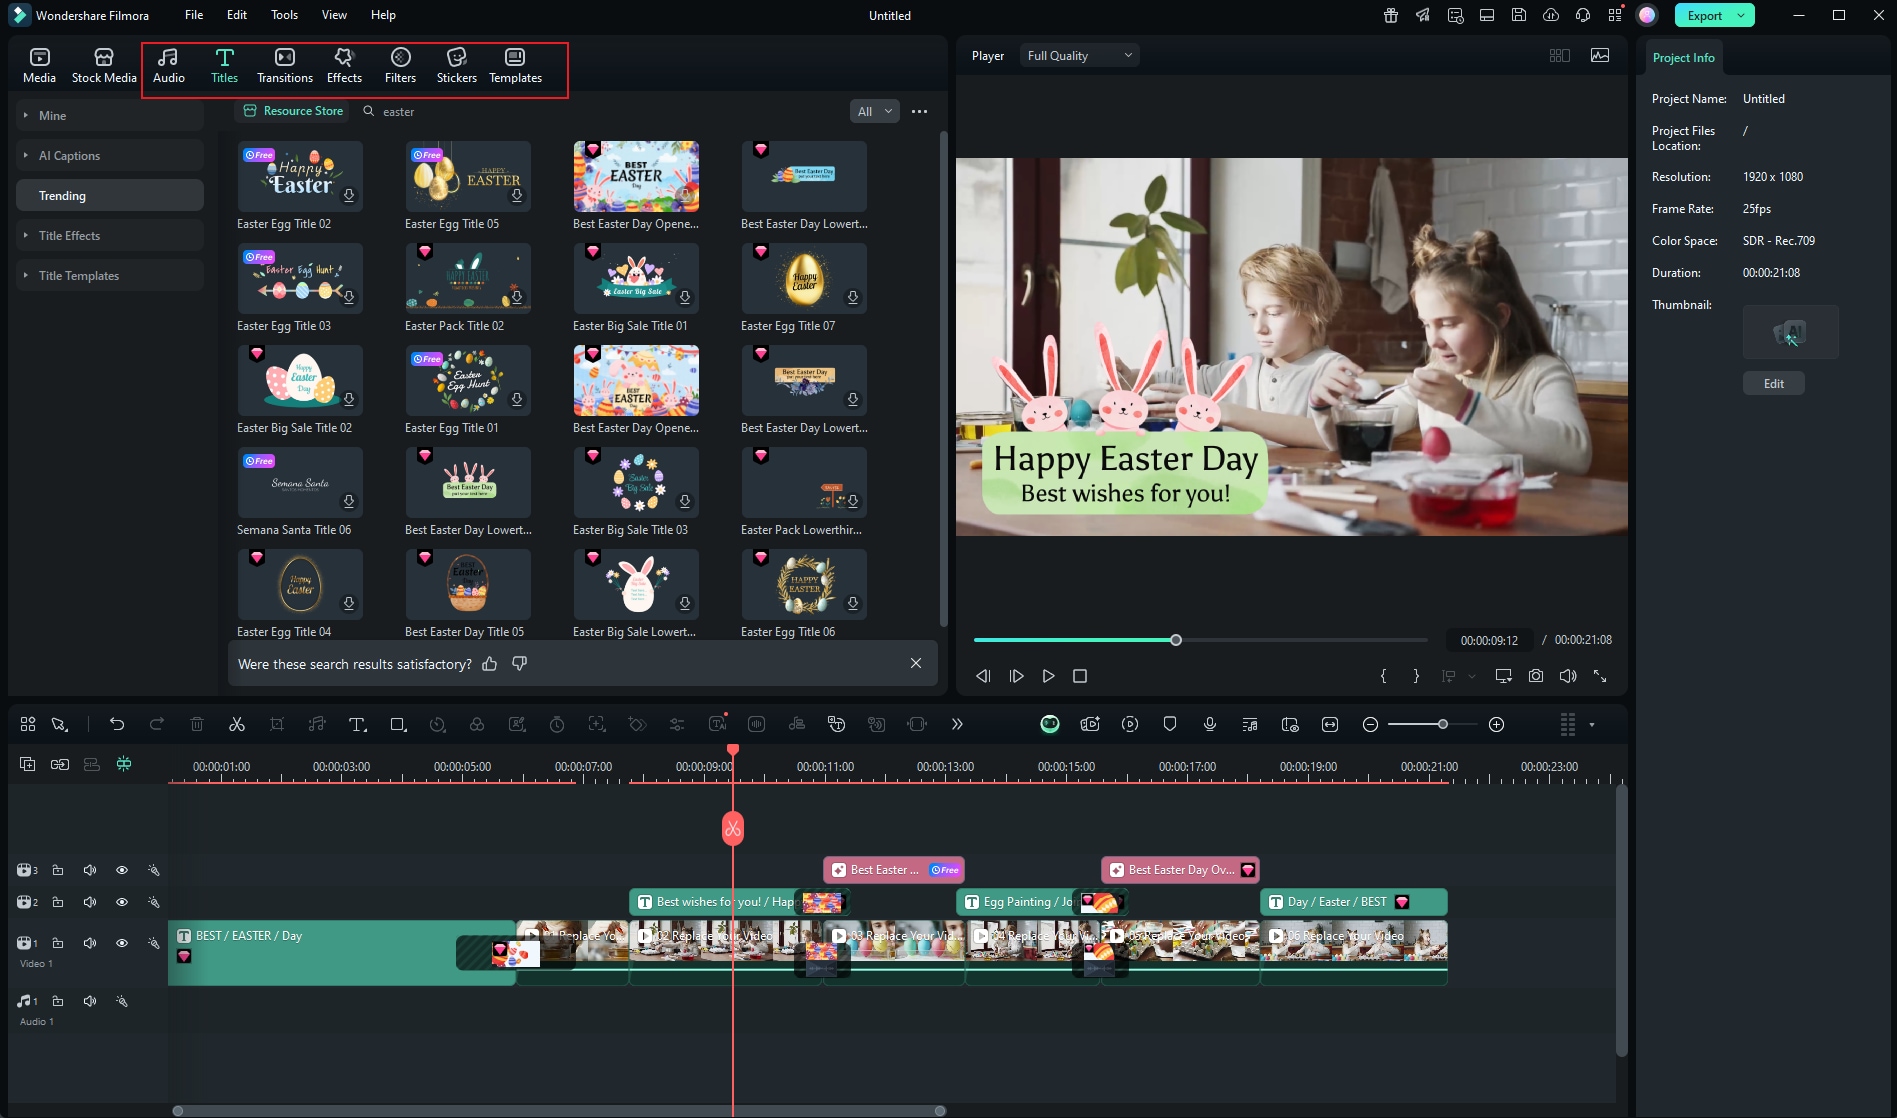Image resolution: width=1897 pixels, height=1118 pixels.
Task: Expand the Title Templates category
Action: (110, 276)
